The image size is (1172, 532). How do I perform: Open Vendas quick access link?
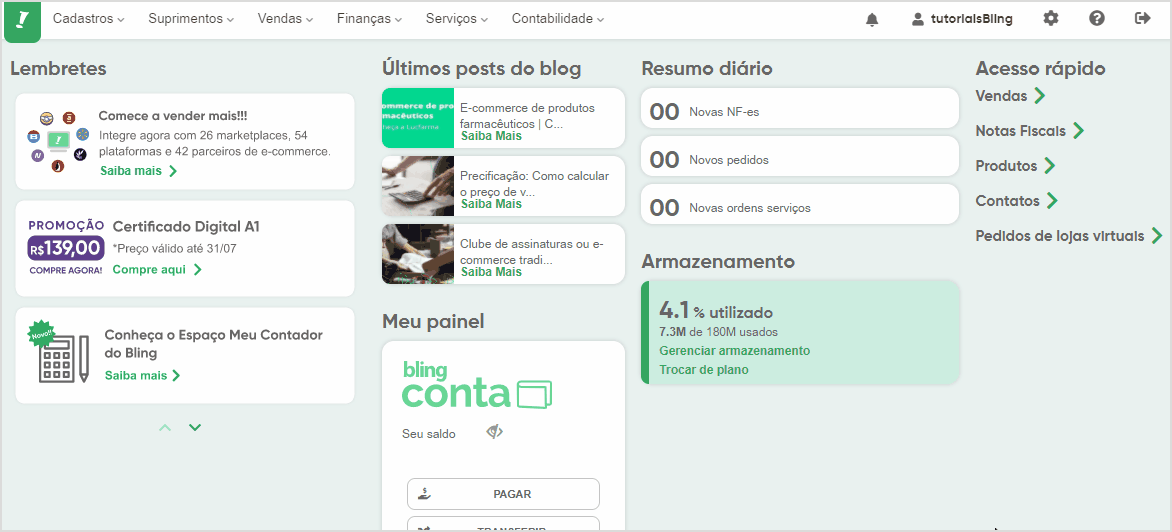pyautogui.click(x=1011, y=96)
